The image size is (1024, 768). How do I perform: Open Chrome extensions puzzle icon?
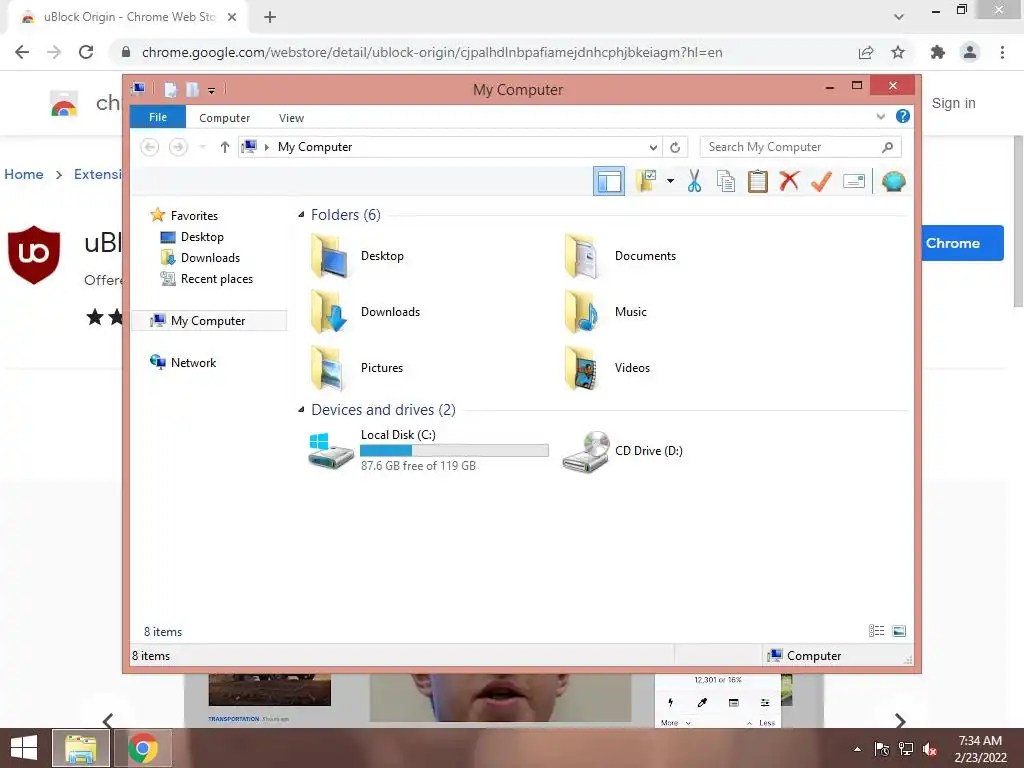tap(938, 52)
